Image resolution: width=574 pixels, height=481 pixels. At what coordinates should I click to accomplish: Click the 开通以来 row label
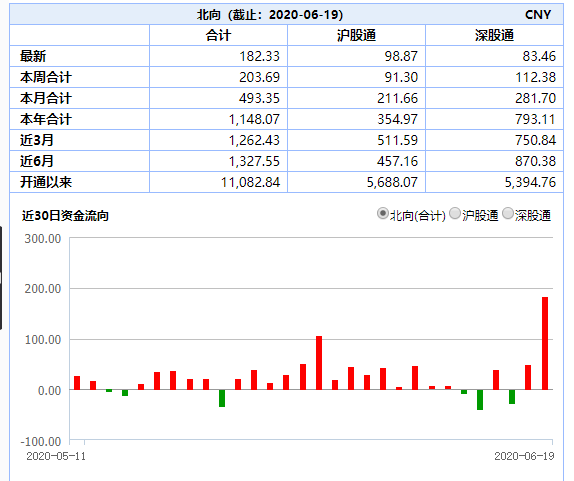(46, 182)
